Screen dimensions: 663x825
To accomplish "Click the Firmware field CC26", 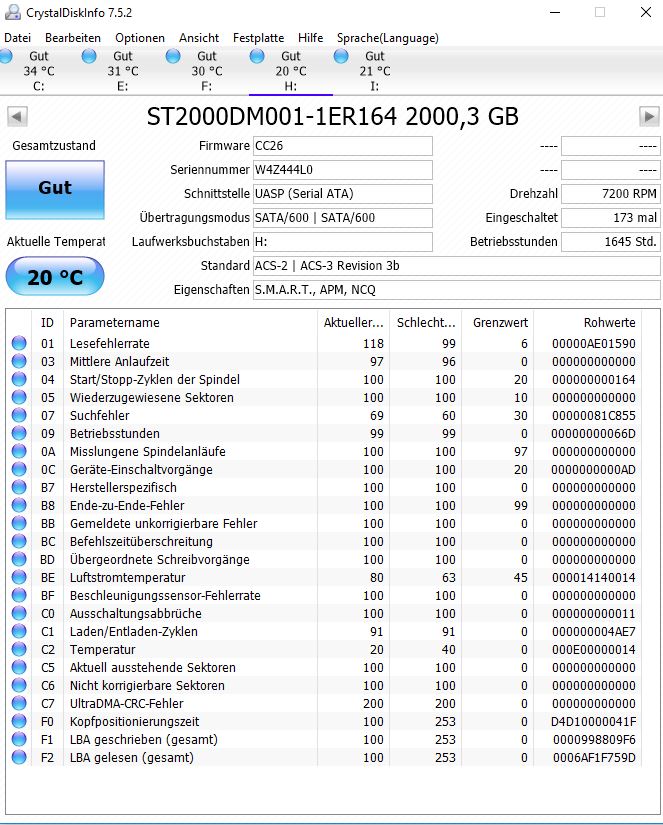I will 343,146.
